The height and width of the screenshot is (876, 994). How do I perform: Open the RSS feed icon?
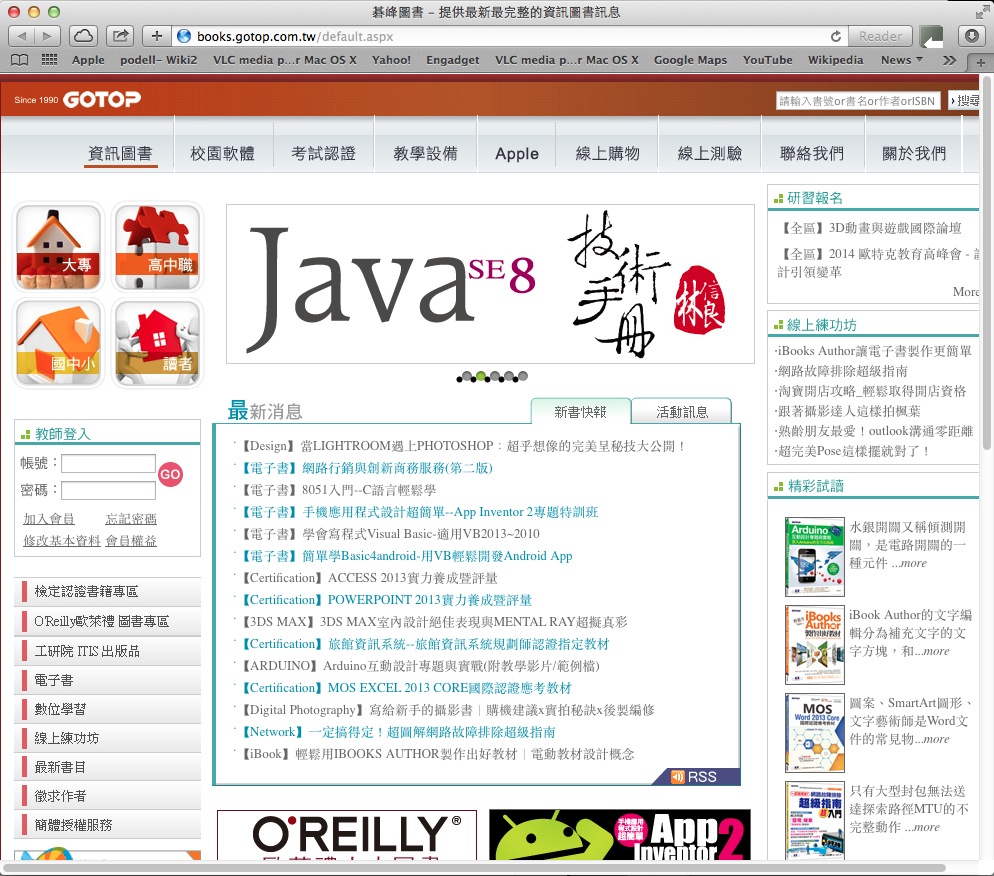coord(696,776)
